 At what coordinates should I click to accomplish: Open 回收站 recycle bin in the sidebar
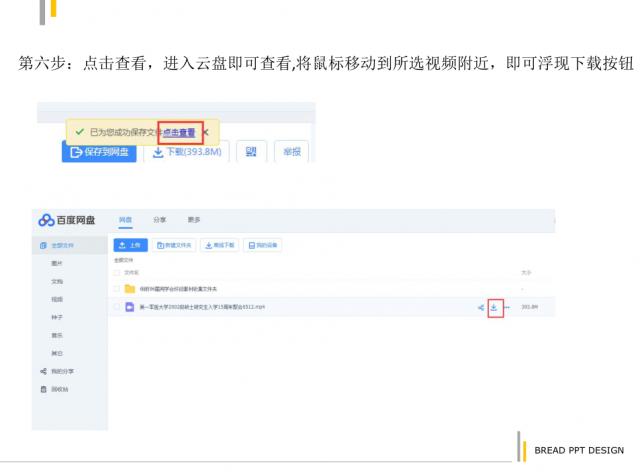tap(60, 389)
